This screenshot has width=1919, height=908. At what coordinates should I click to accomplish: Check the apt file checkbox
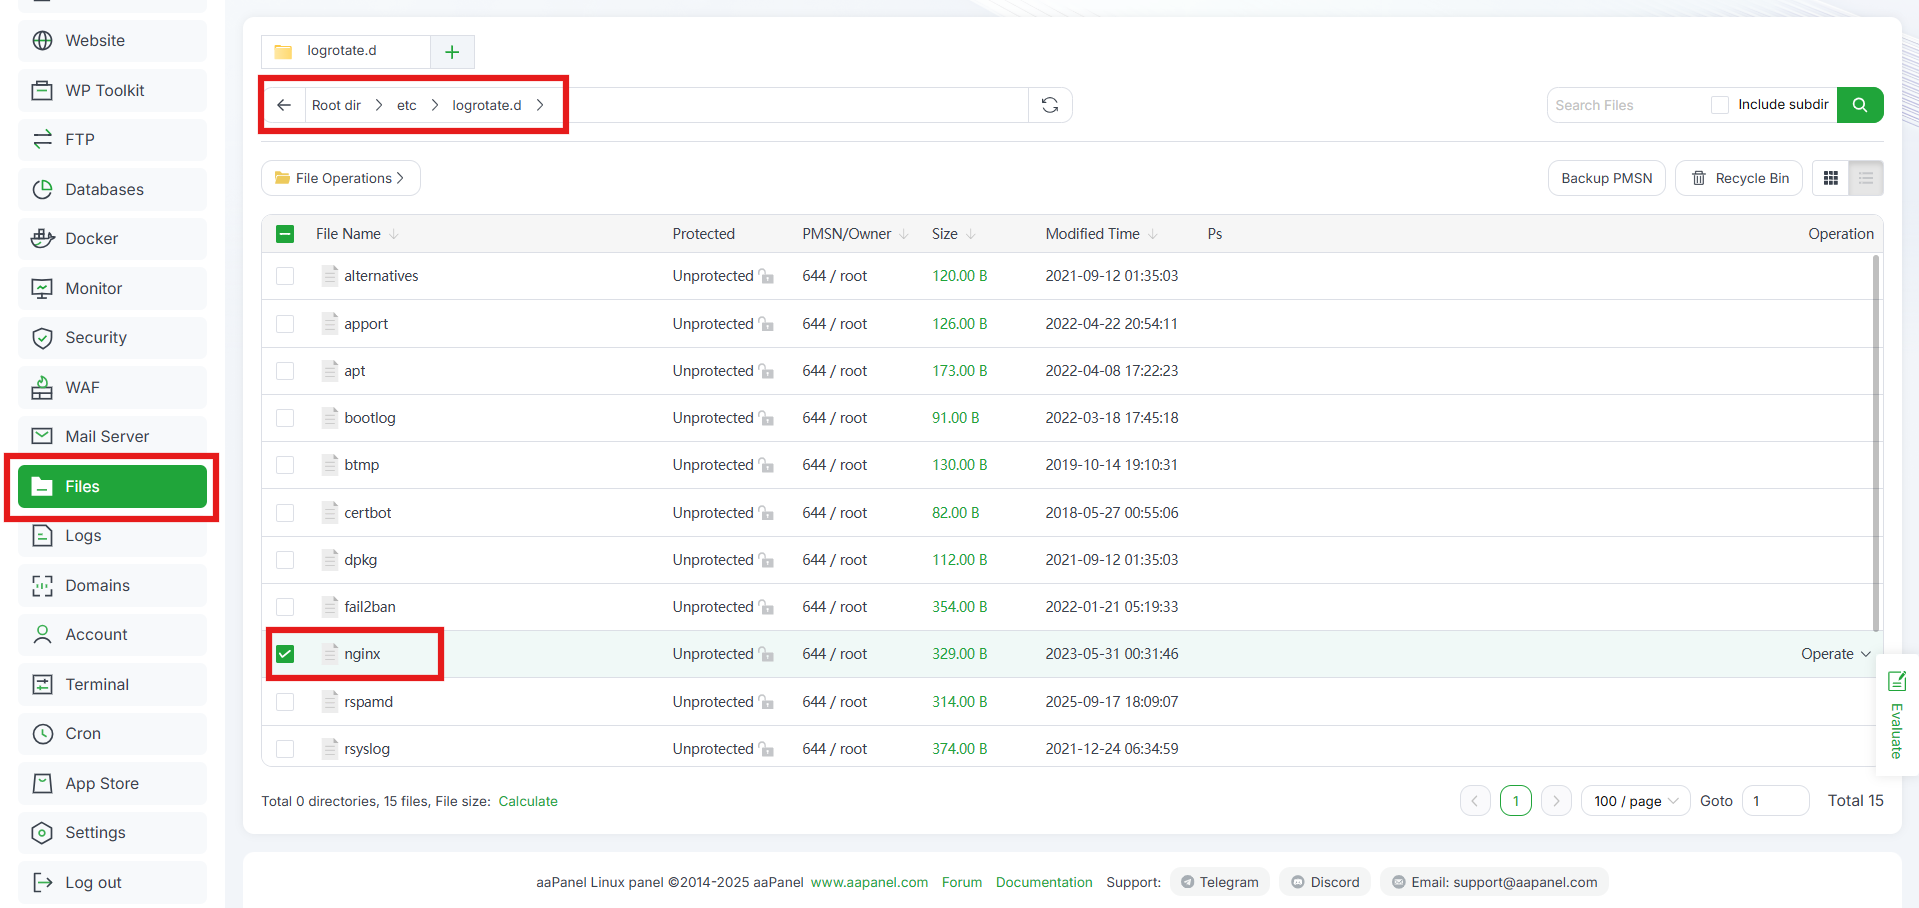(285, 371)
